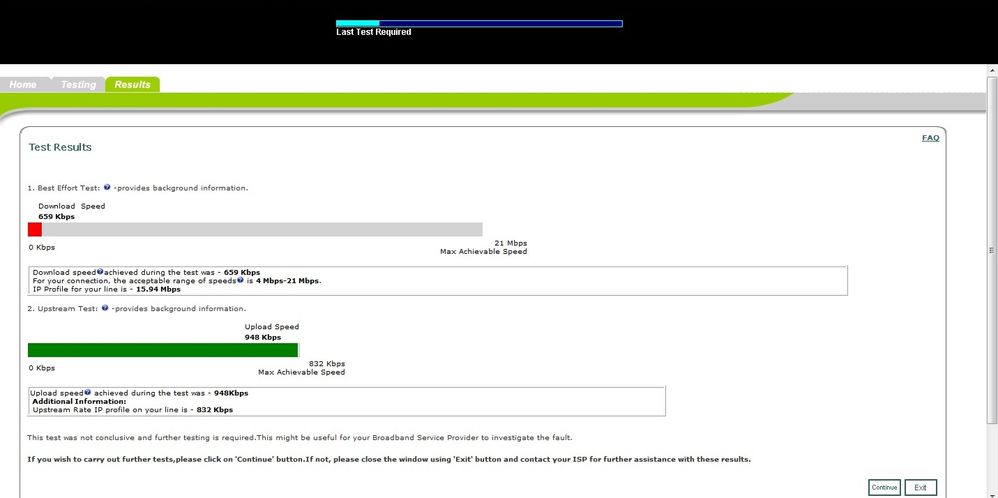
Task: Select the Results tab
Action: click(132, 84)
